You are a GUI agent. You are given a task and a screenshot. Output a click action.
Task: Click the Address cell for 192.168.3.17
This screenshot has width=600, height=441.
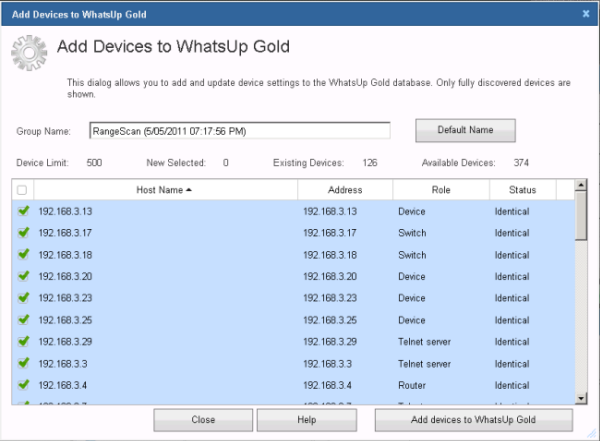coord(330,233)
